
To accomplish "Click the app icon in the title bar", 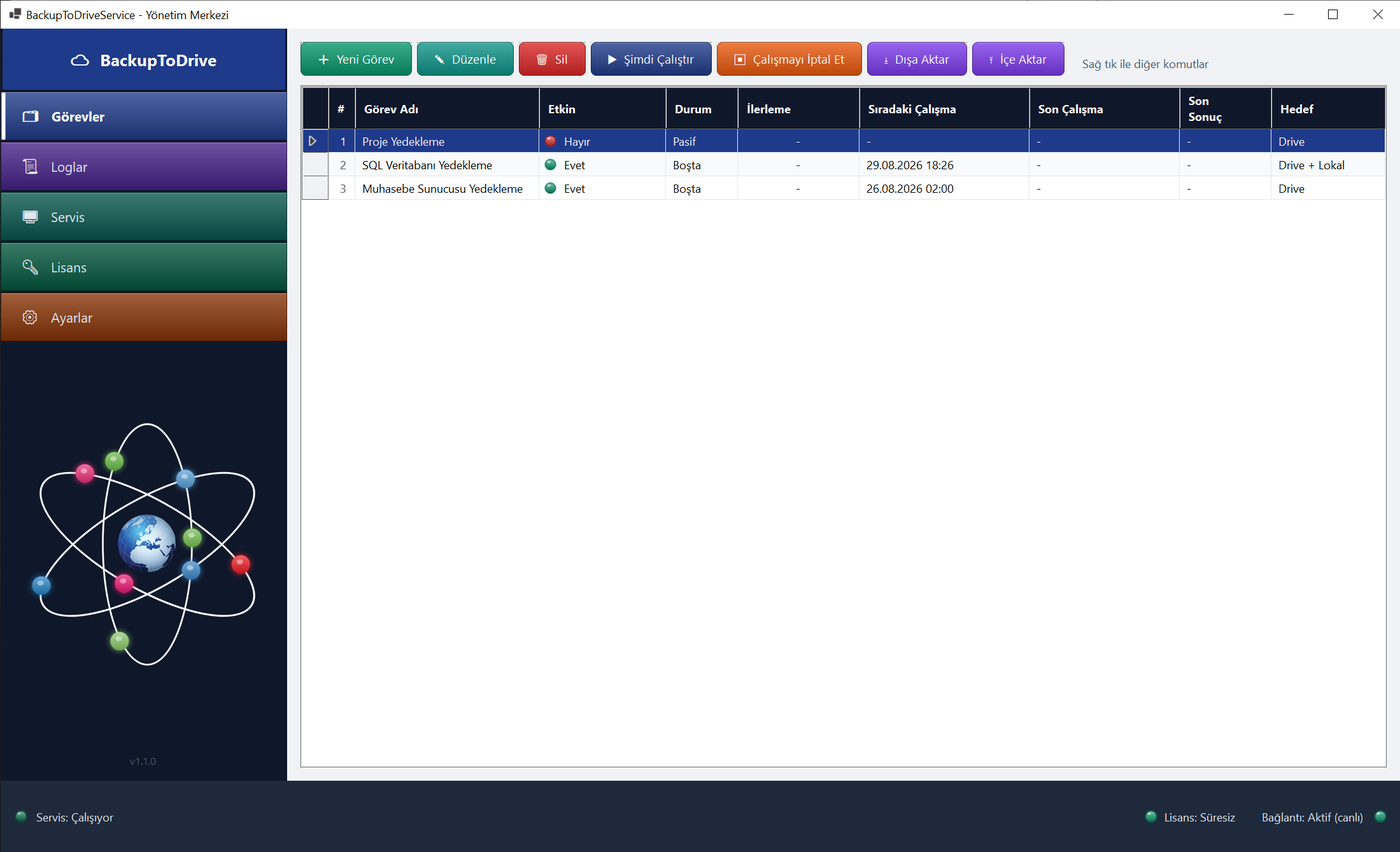I will tap(15, 14).
